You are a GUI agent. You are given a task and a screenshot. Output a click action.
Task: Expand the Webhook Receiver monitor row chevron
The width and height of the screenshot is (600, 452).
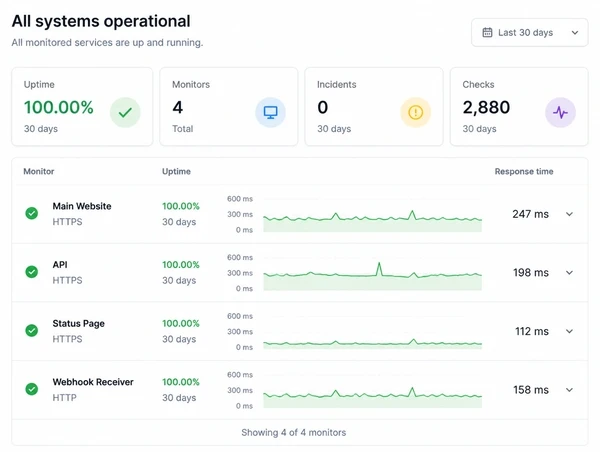pos(569,390)
